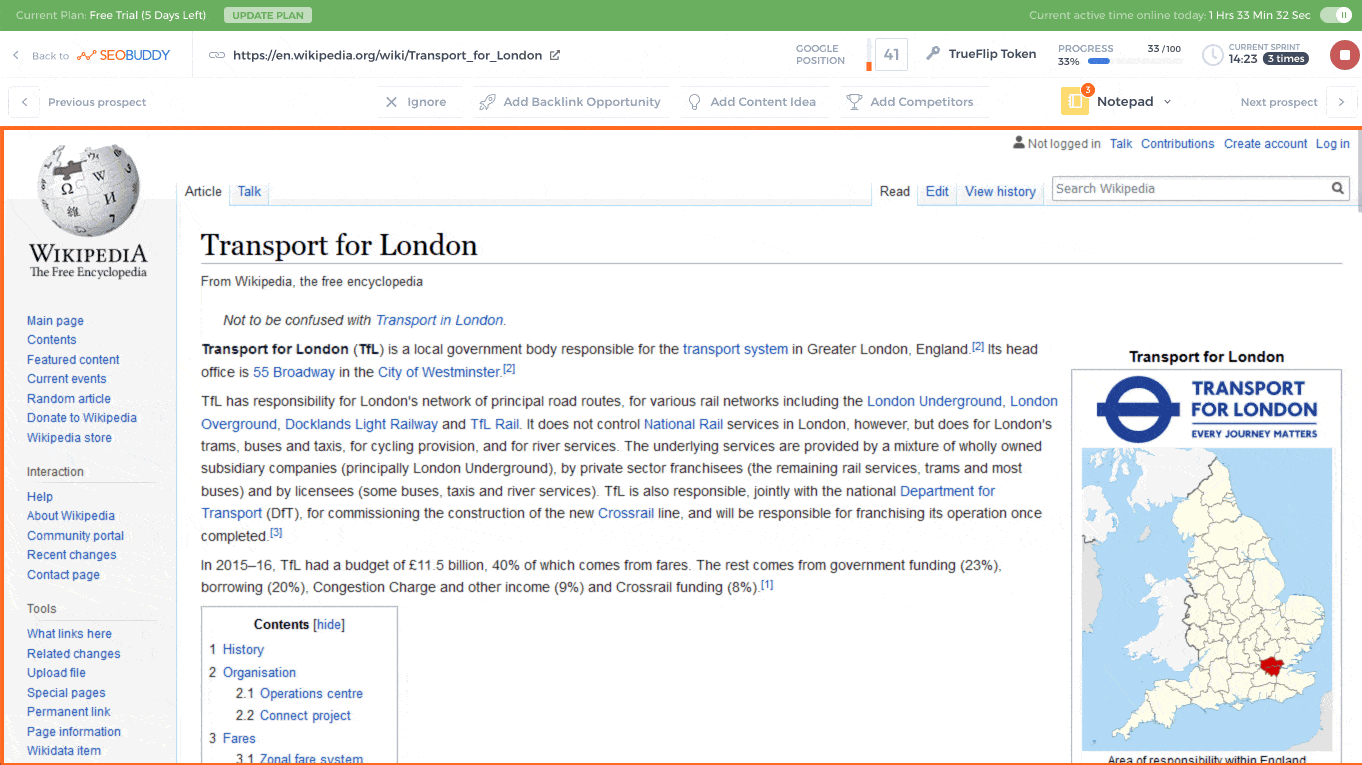Go to next prospect arrow
The image size is (1362, 765).
click(1342, 102)
